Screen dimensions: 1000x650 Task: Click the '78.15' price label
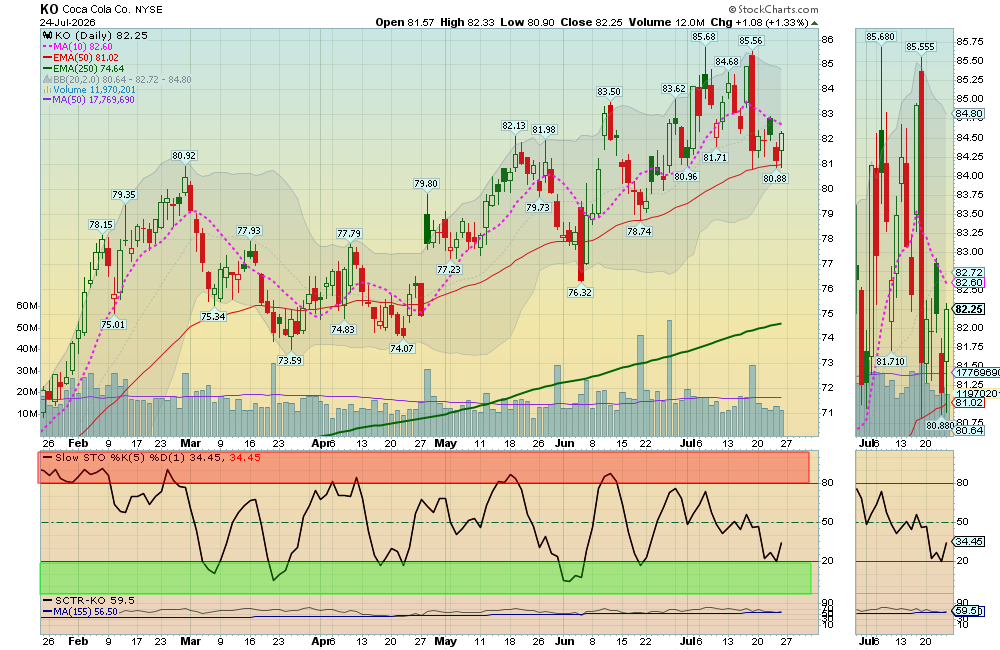101,225
